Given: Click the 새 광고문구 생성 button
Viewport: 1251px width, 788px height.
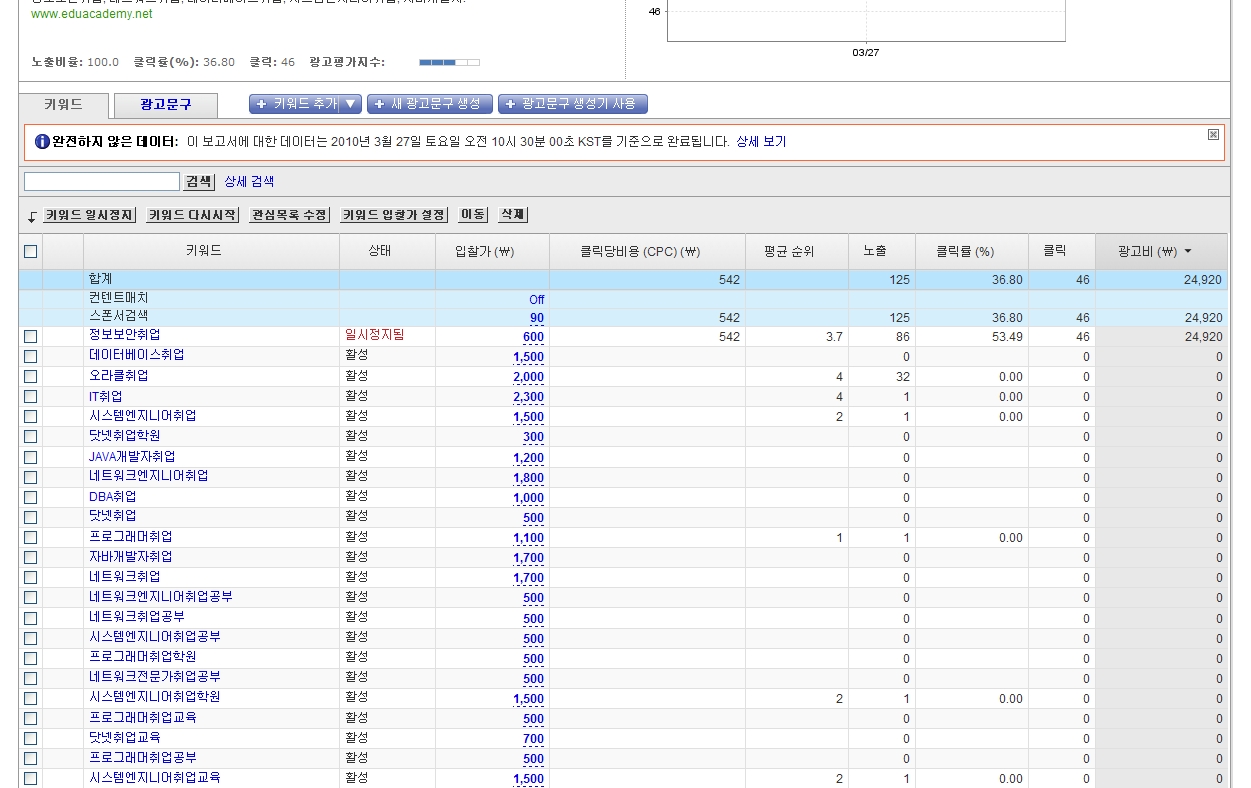Looking at the screenshot, I should (x=430, y=104).
